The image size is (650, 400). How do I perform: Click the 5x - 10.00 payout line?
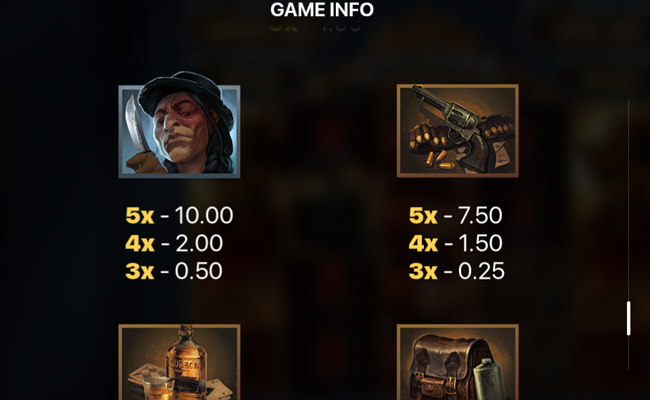point(179,216)
